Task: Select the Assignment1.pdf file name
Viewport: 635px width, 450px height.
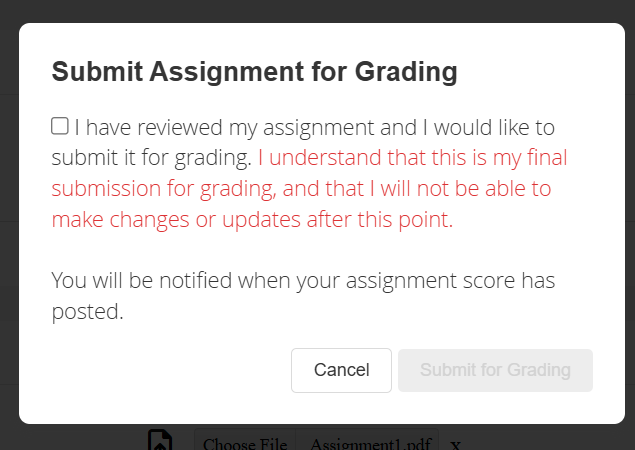Action: [369, 444]
